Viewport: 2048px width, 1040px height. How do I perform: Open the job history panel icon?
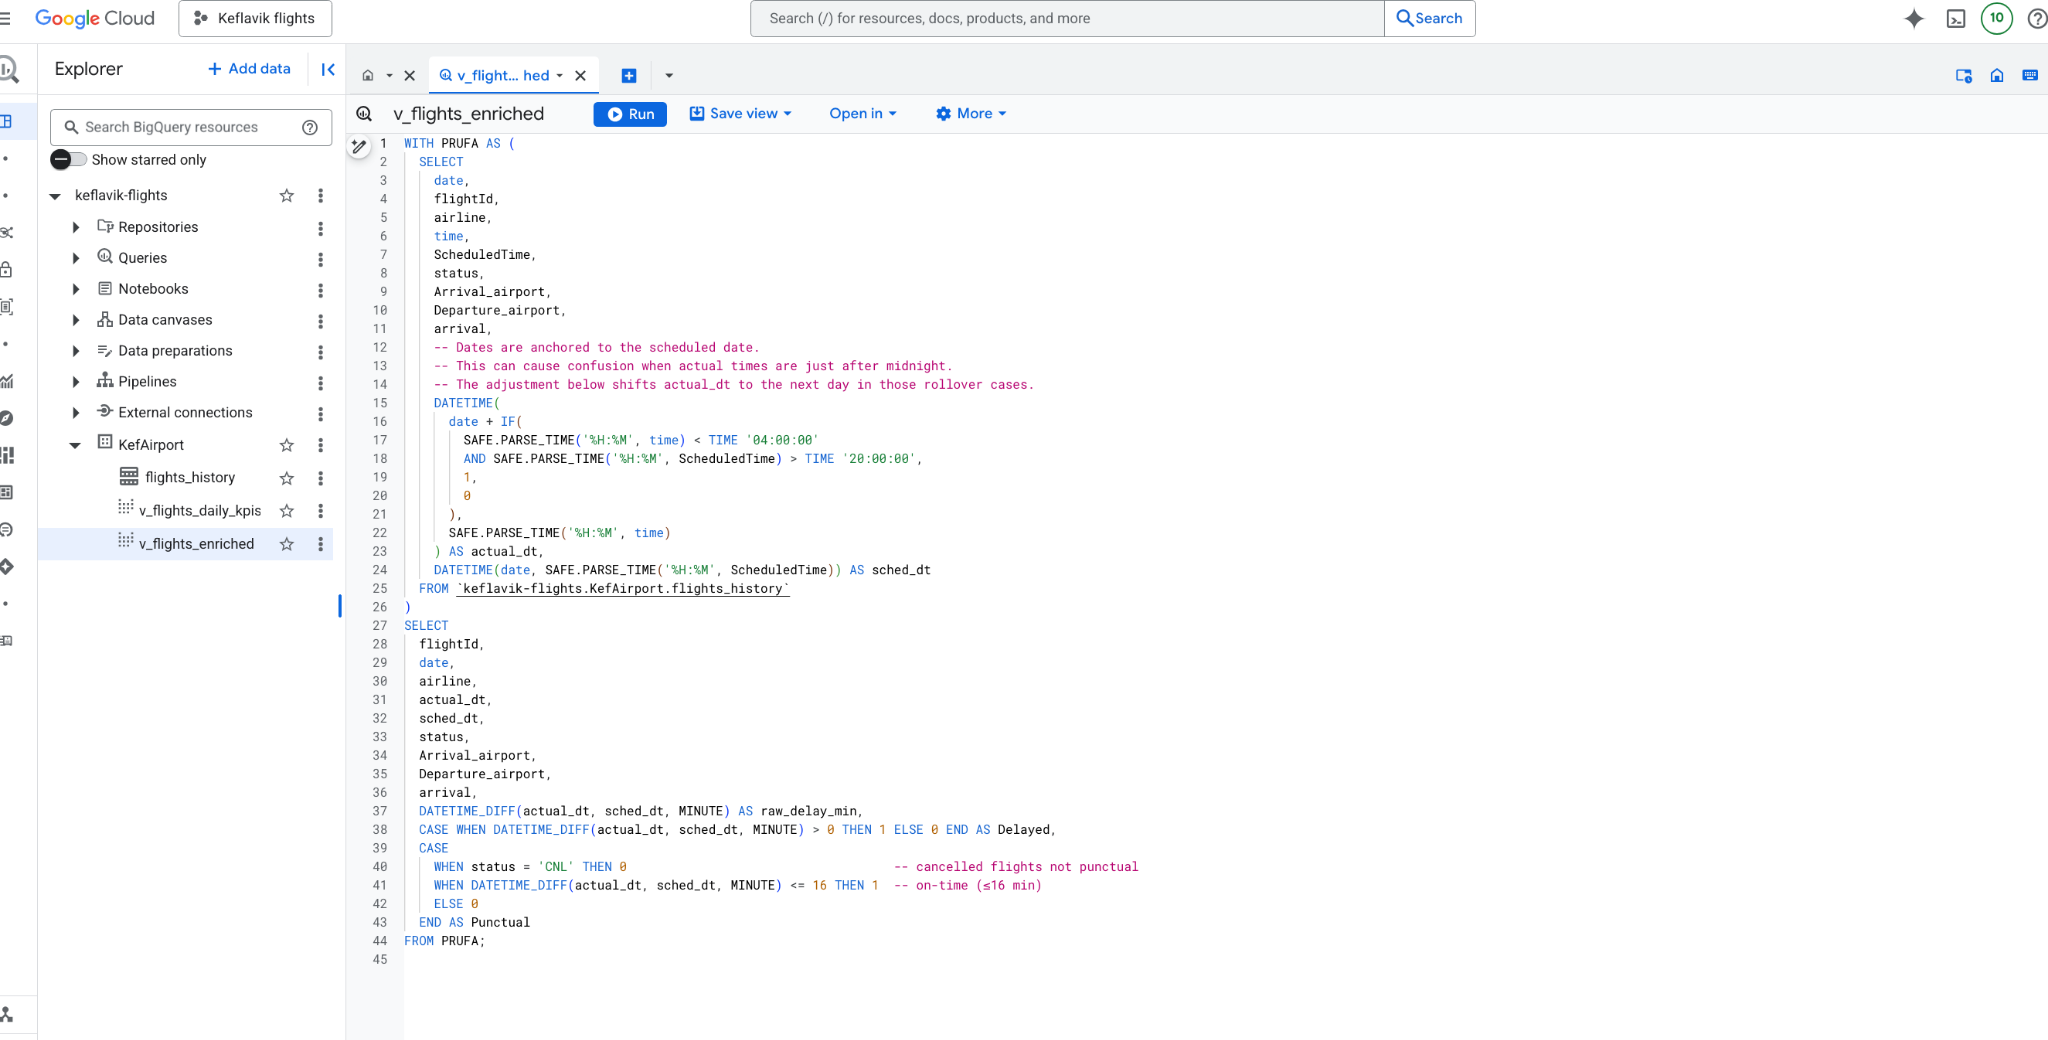tap(1964, 75)
